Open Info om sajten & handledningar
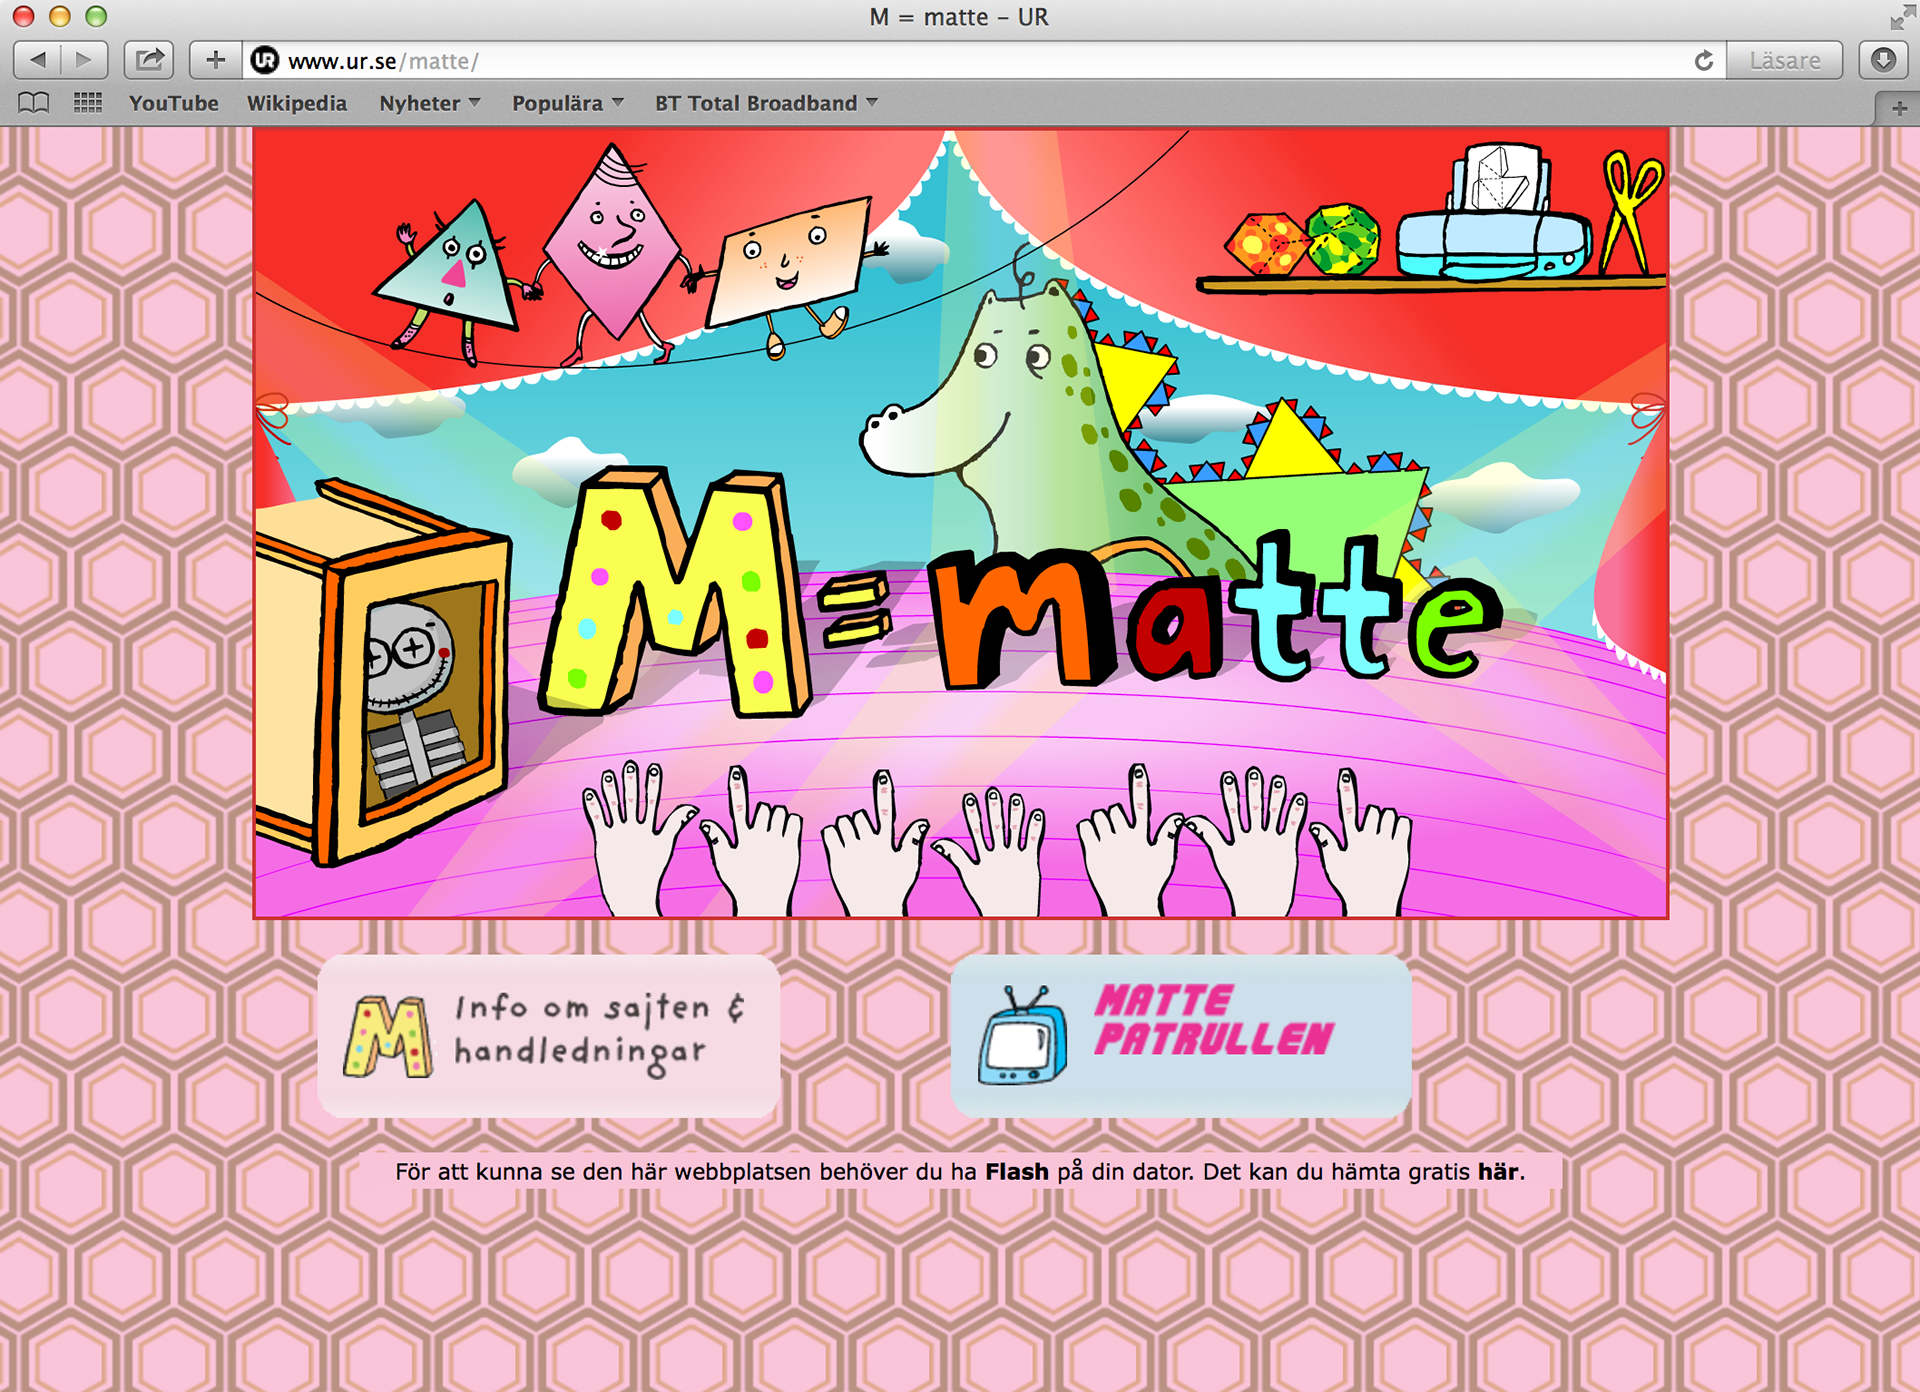 click(548, 1036)
